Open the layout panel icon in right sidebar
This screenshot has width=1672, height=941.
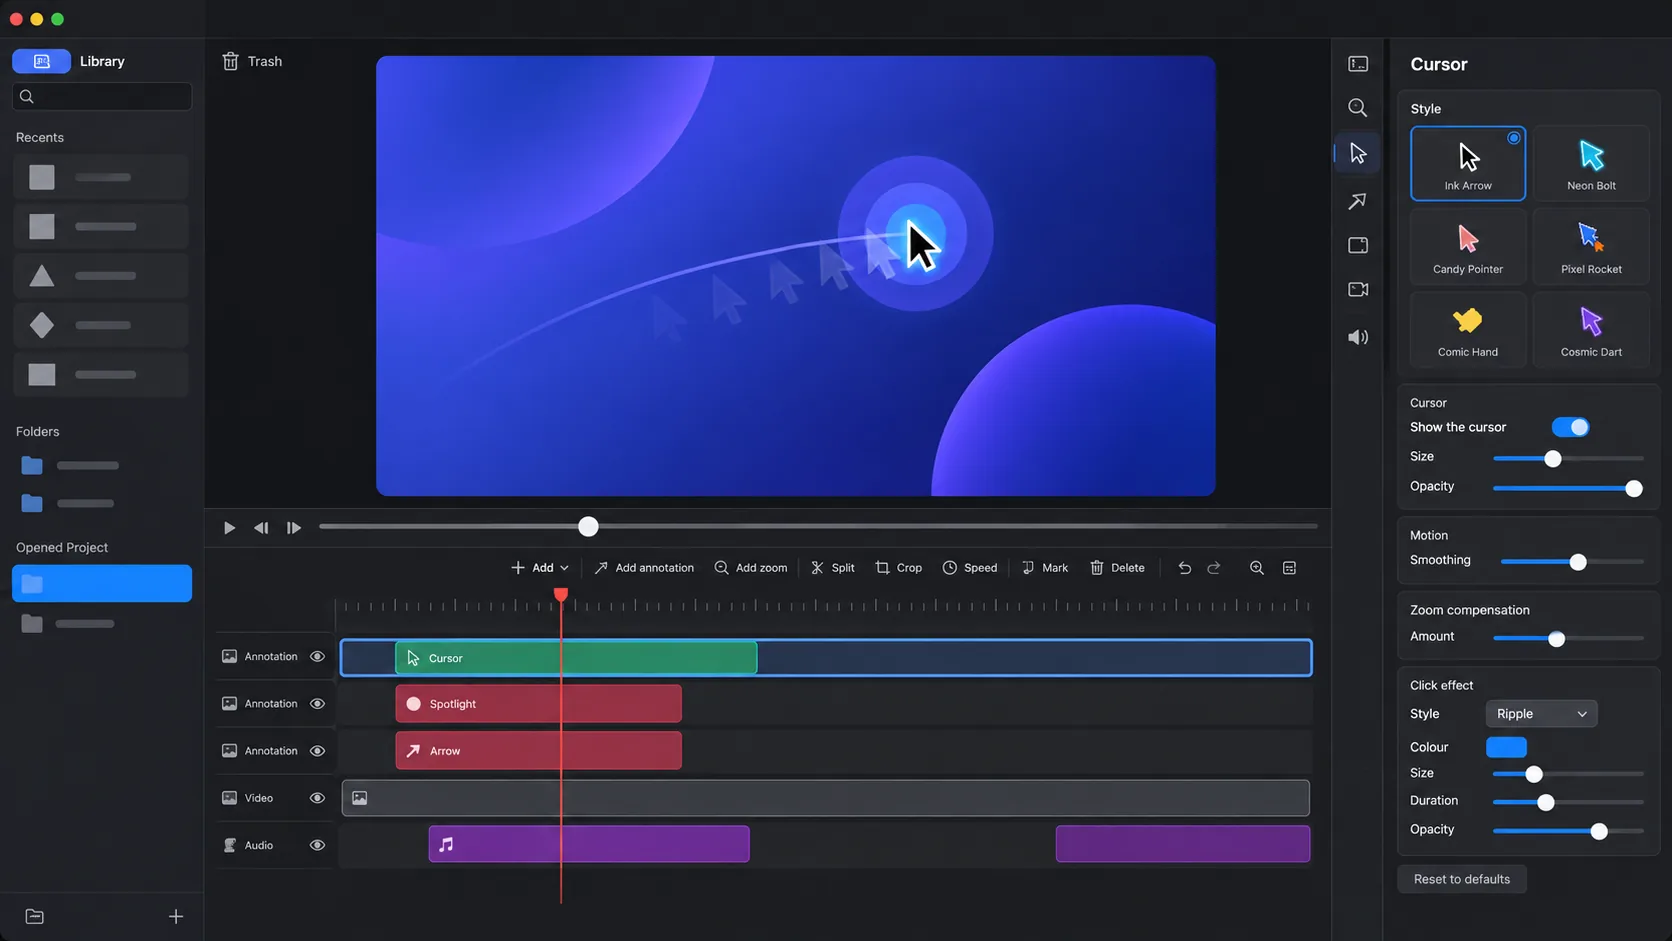tap(1357, 64)
